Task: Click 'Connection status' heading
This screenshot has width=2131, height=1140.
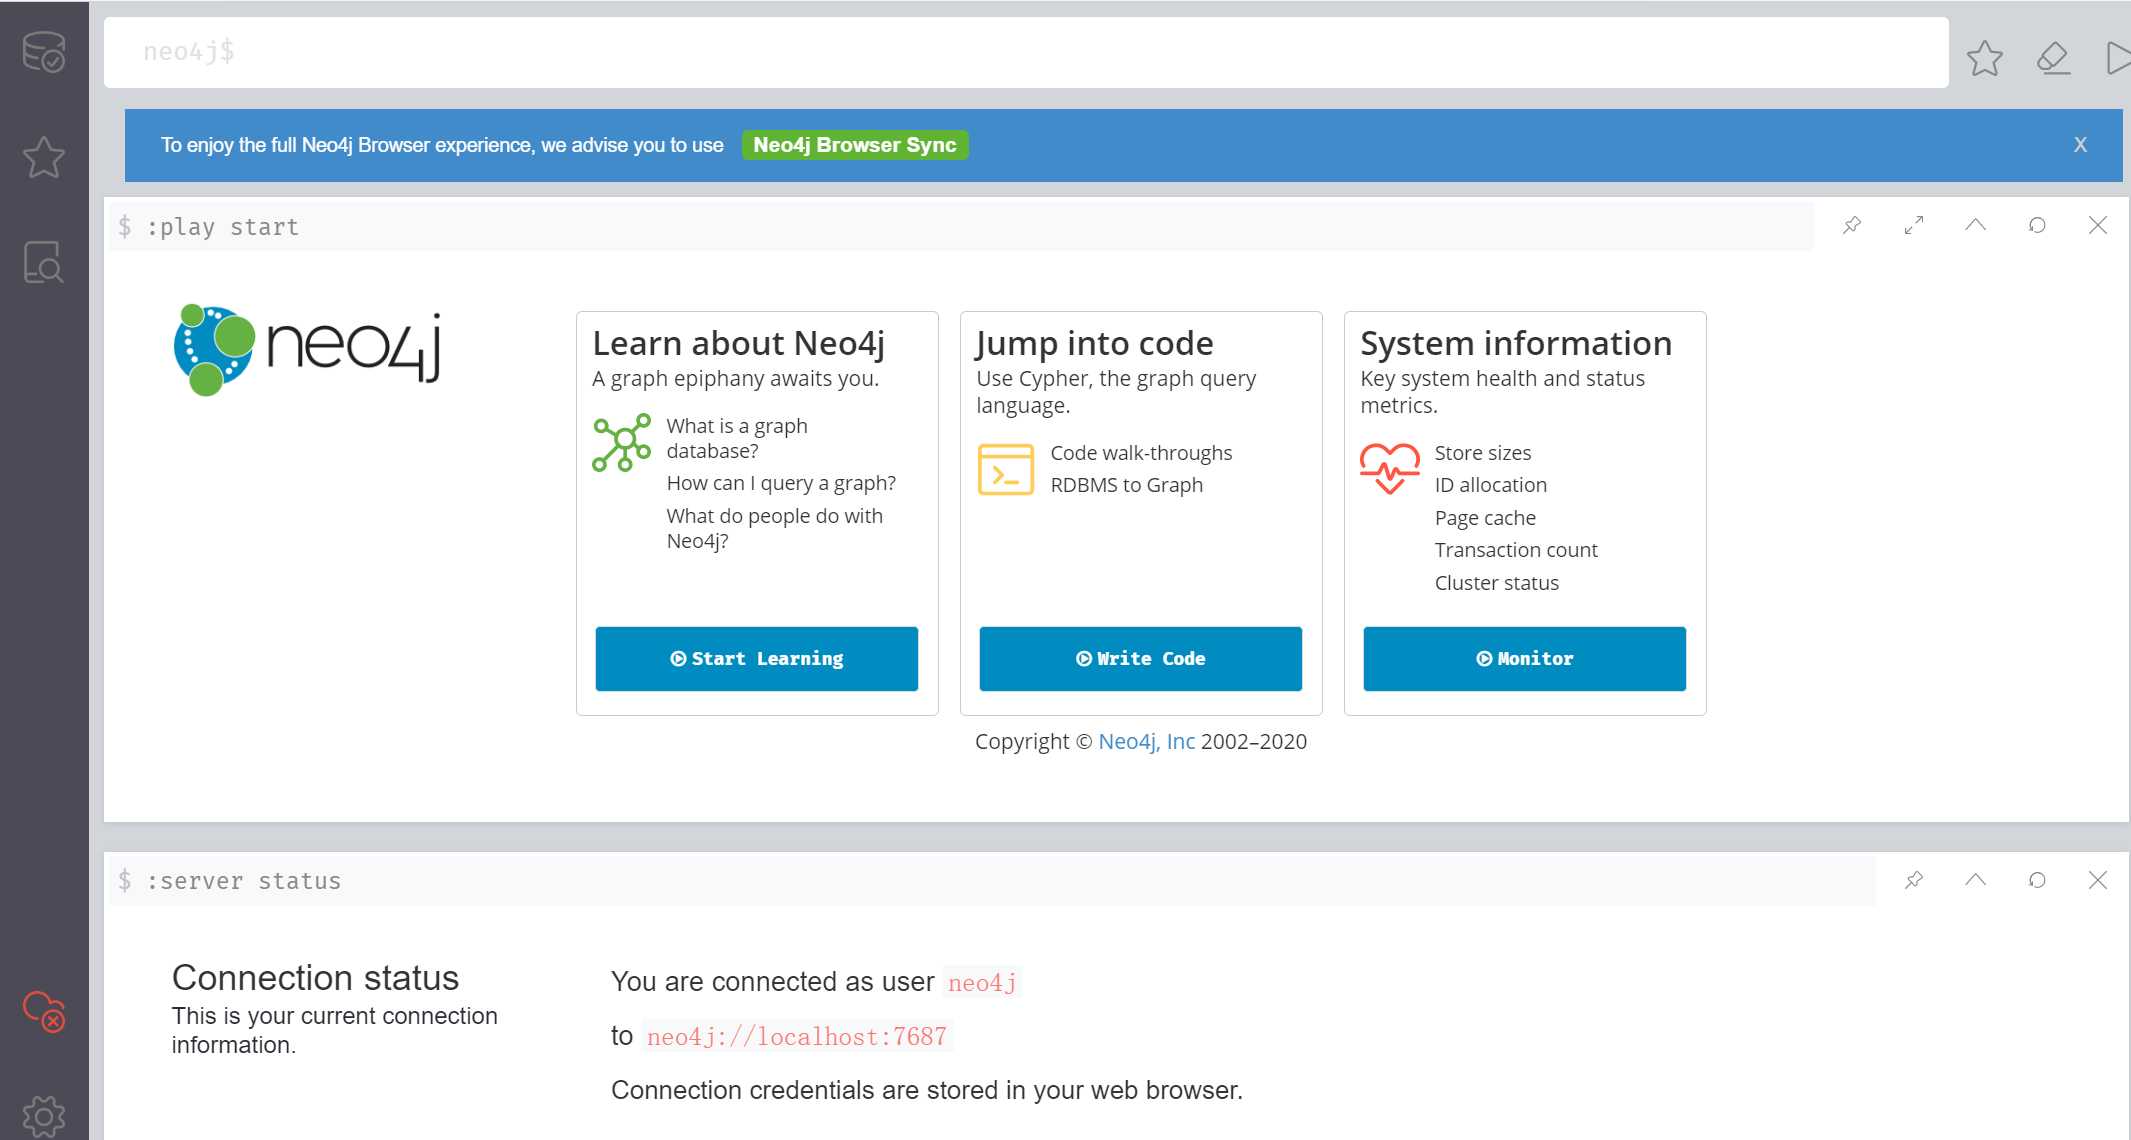Action: click(x=315, y=978)
